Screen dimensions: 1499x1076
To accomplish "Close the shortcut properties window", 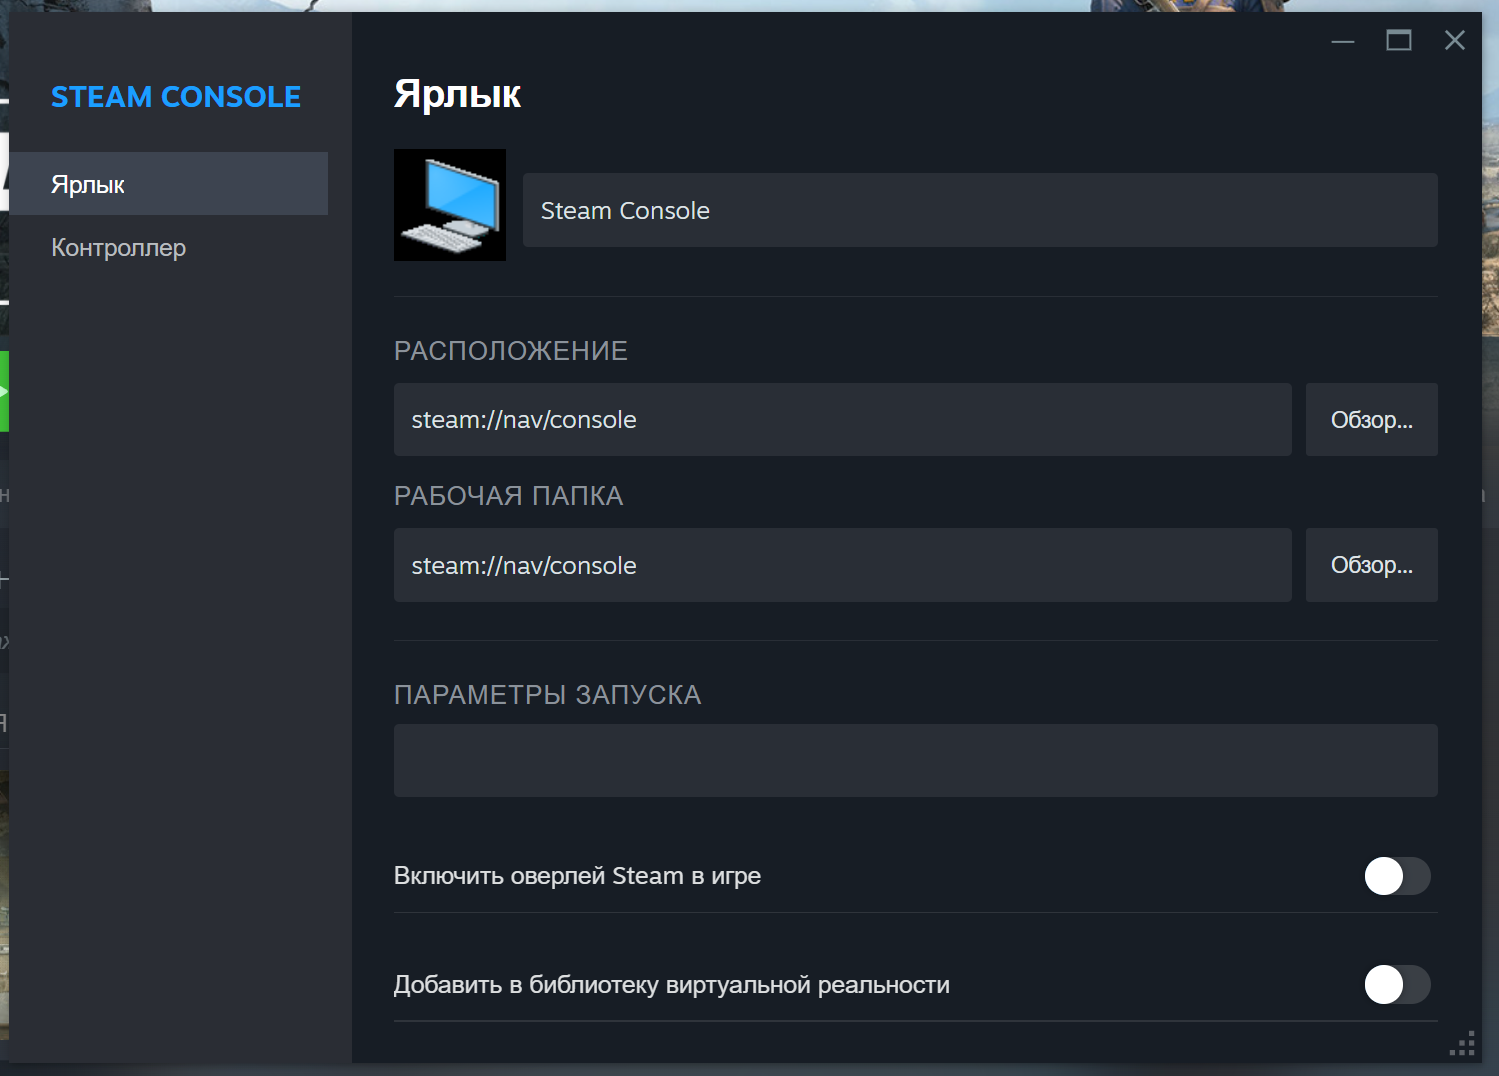I will click(x=1455, y=41).
